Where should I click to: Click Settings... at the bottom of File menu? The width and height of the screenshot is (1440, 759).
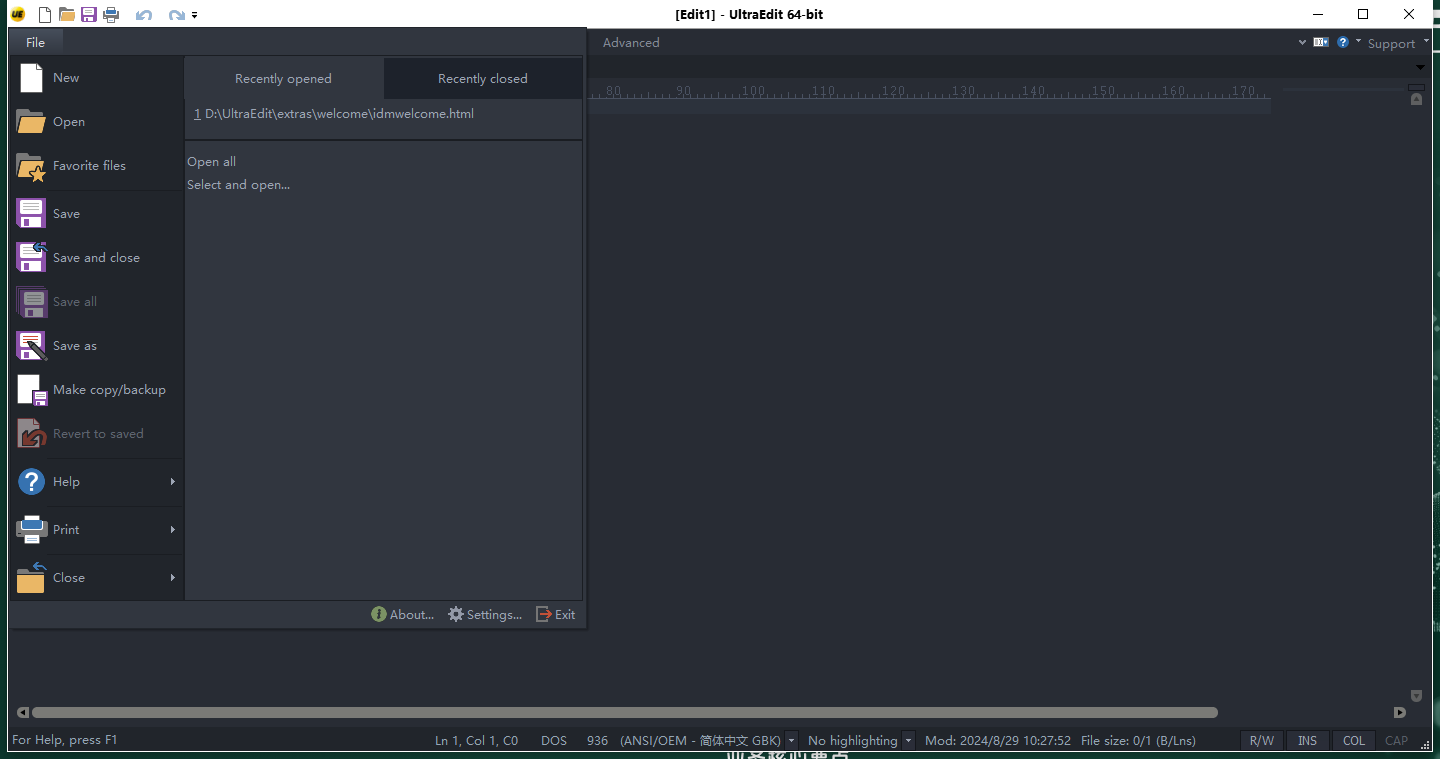tap(485, 614)
